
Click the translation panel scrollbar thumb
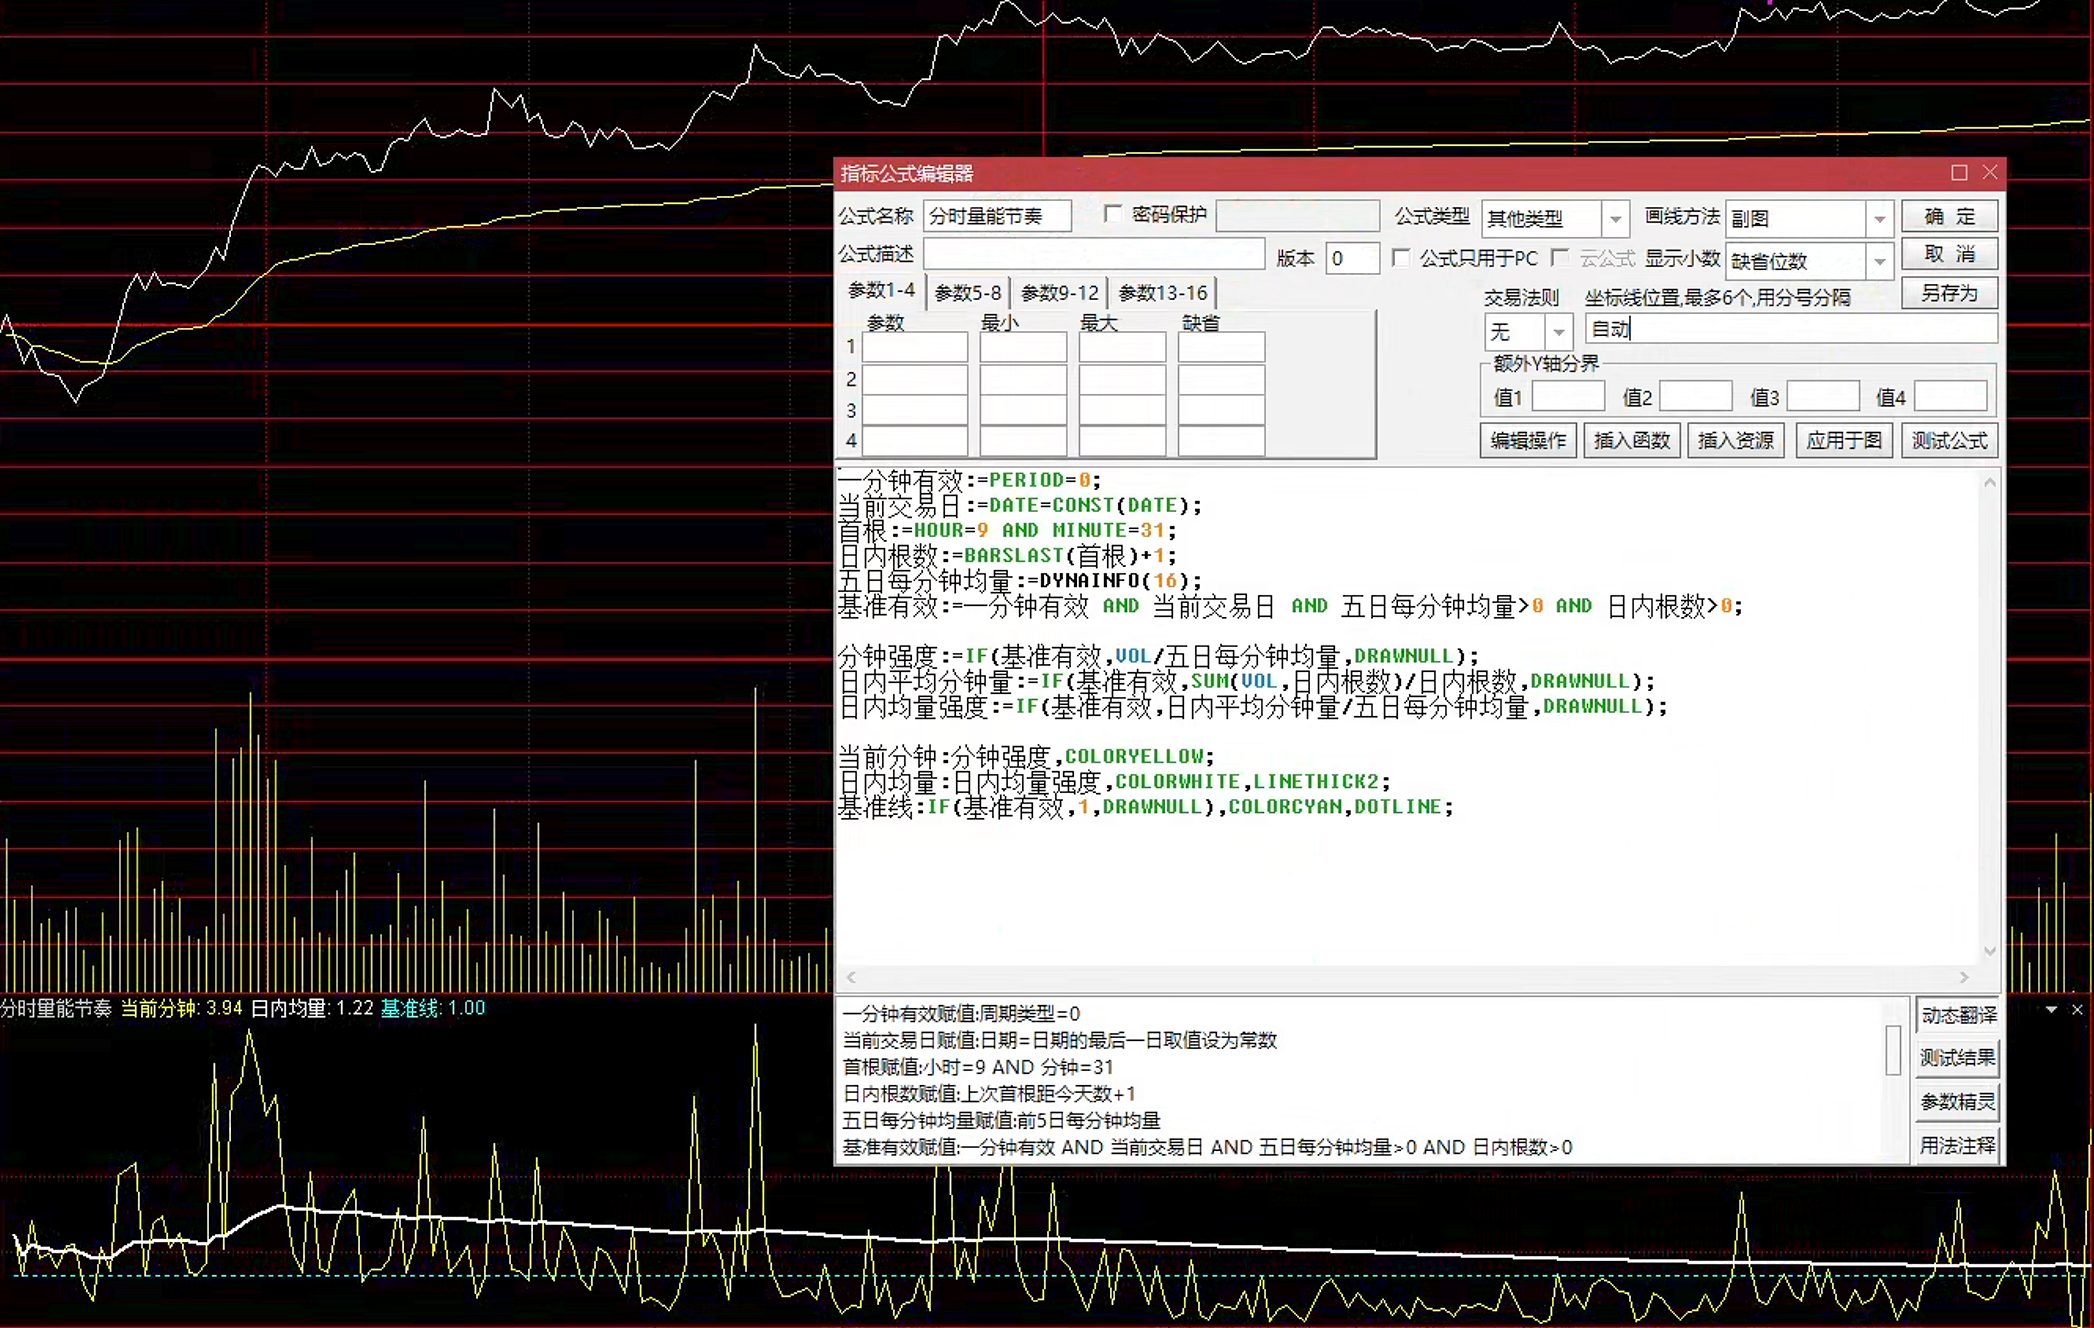coord(1892,1050)
